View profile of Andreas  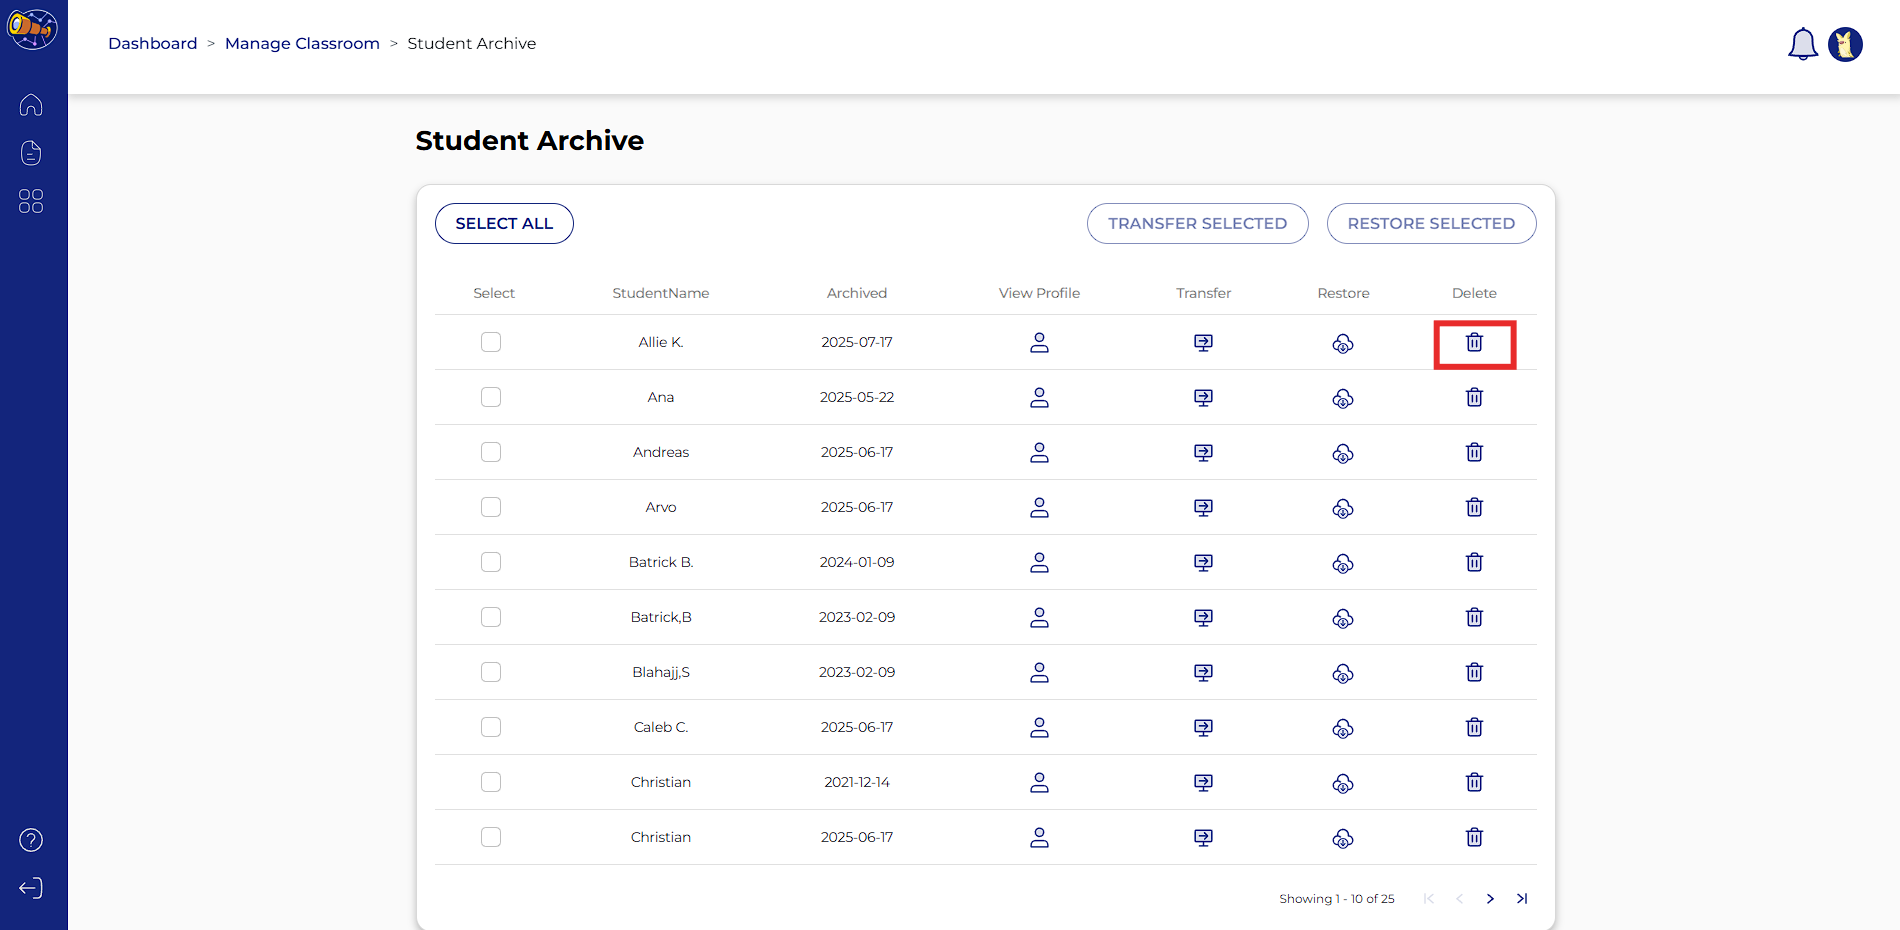tap(1040, 453)
